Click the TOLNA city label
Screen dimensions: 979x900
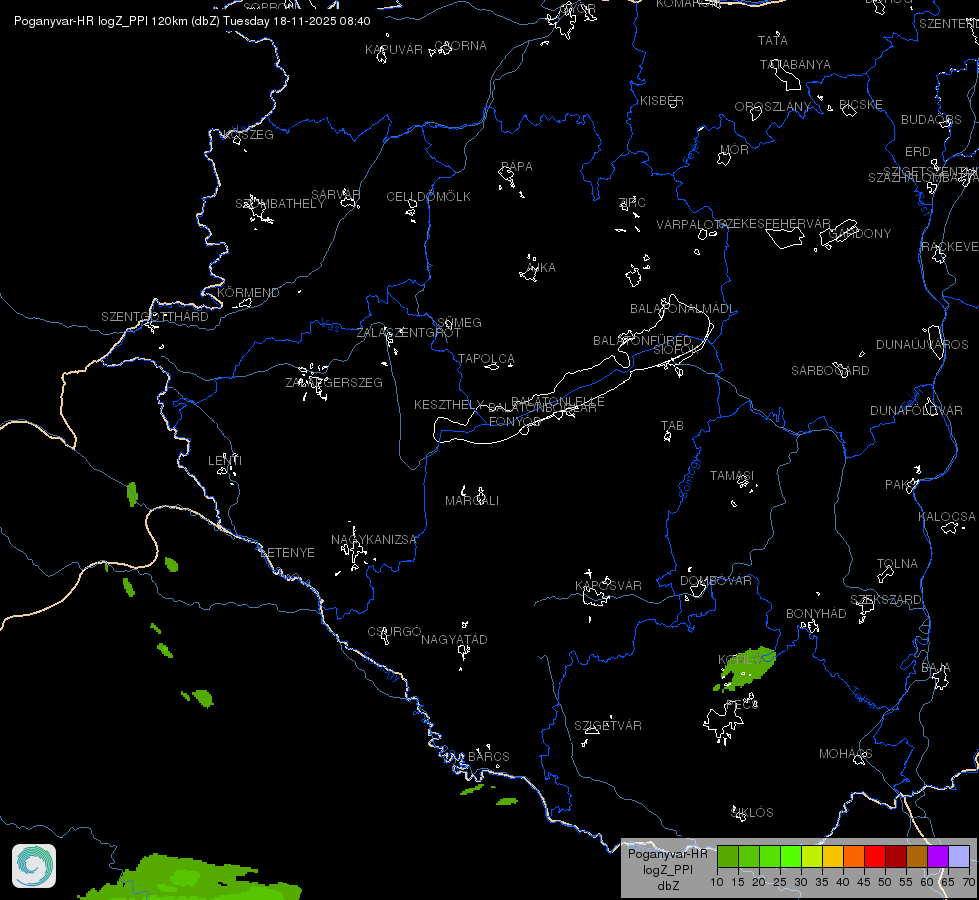pos(897,563)
